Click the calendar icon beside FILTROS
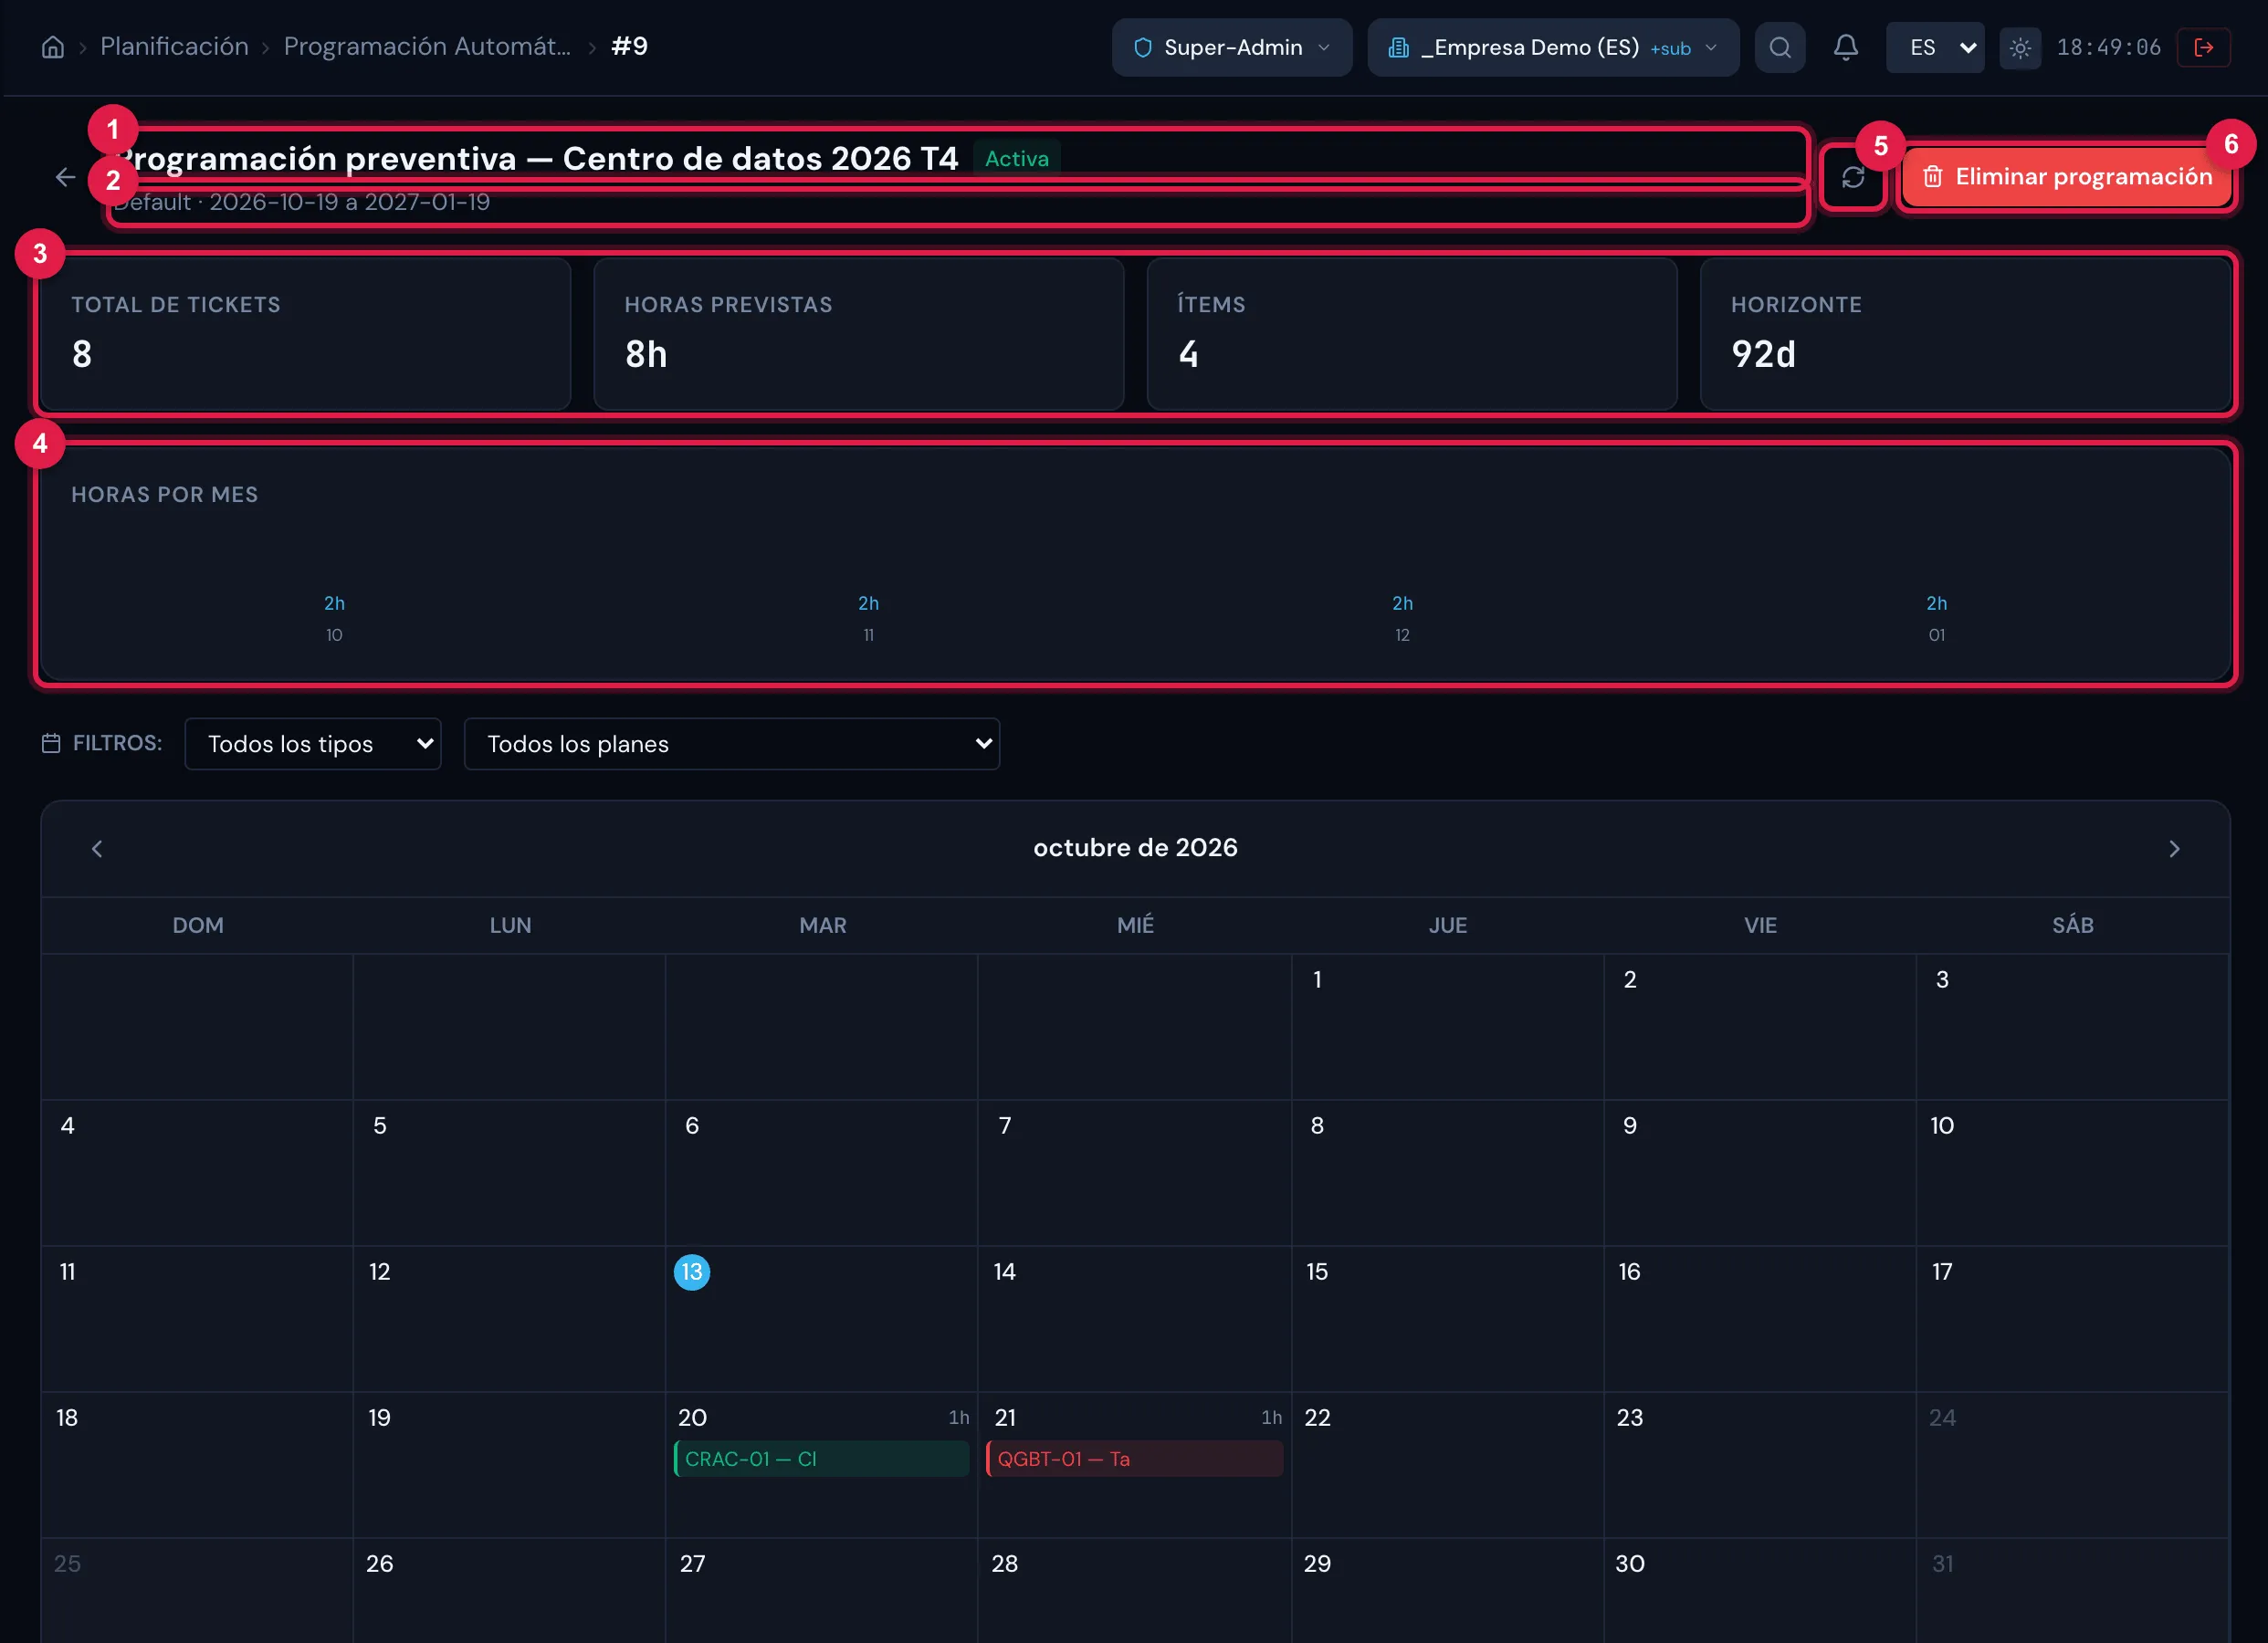The image size is (2268, 1643). tap(51, 743)
